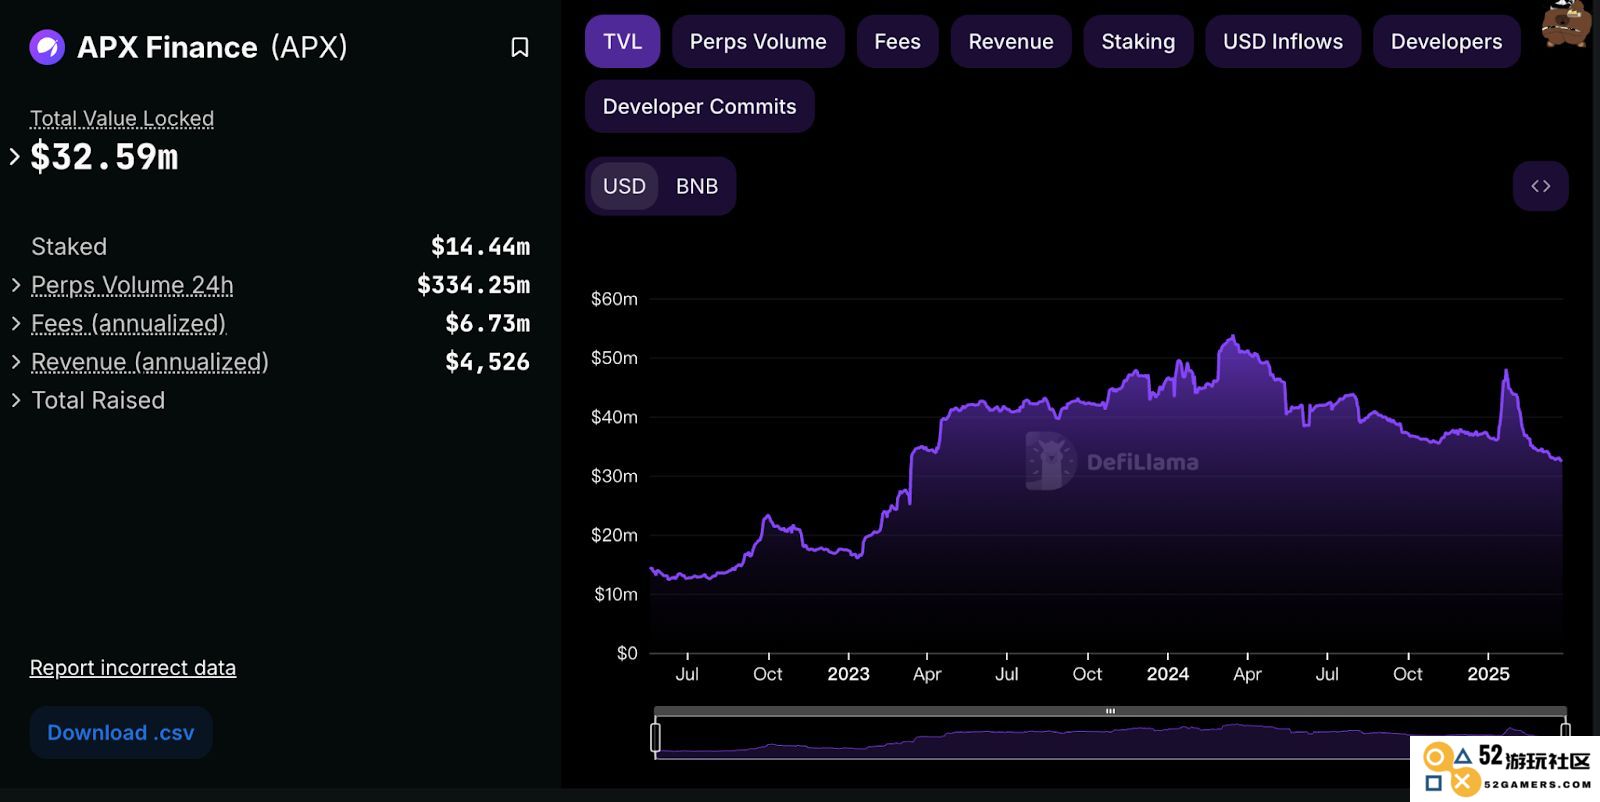Viewport: 1600px width, 802px height.
Task: Expand the Fees (annualized) row
Action: click(16, 323)
